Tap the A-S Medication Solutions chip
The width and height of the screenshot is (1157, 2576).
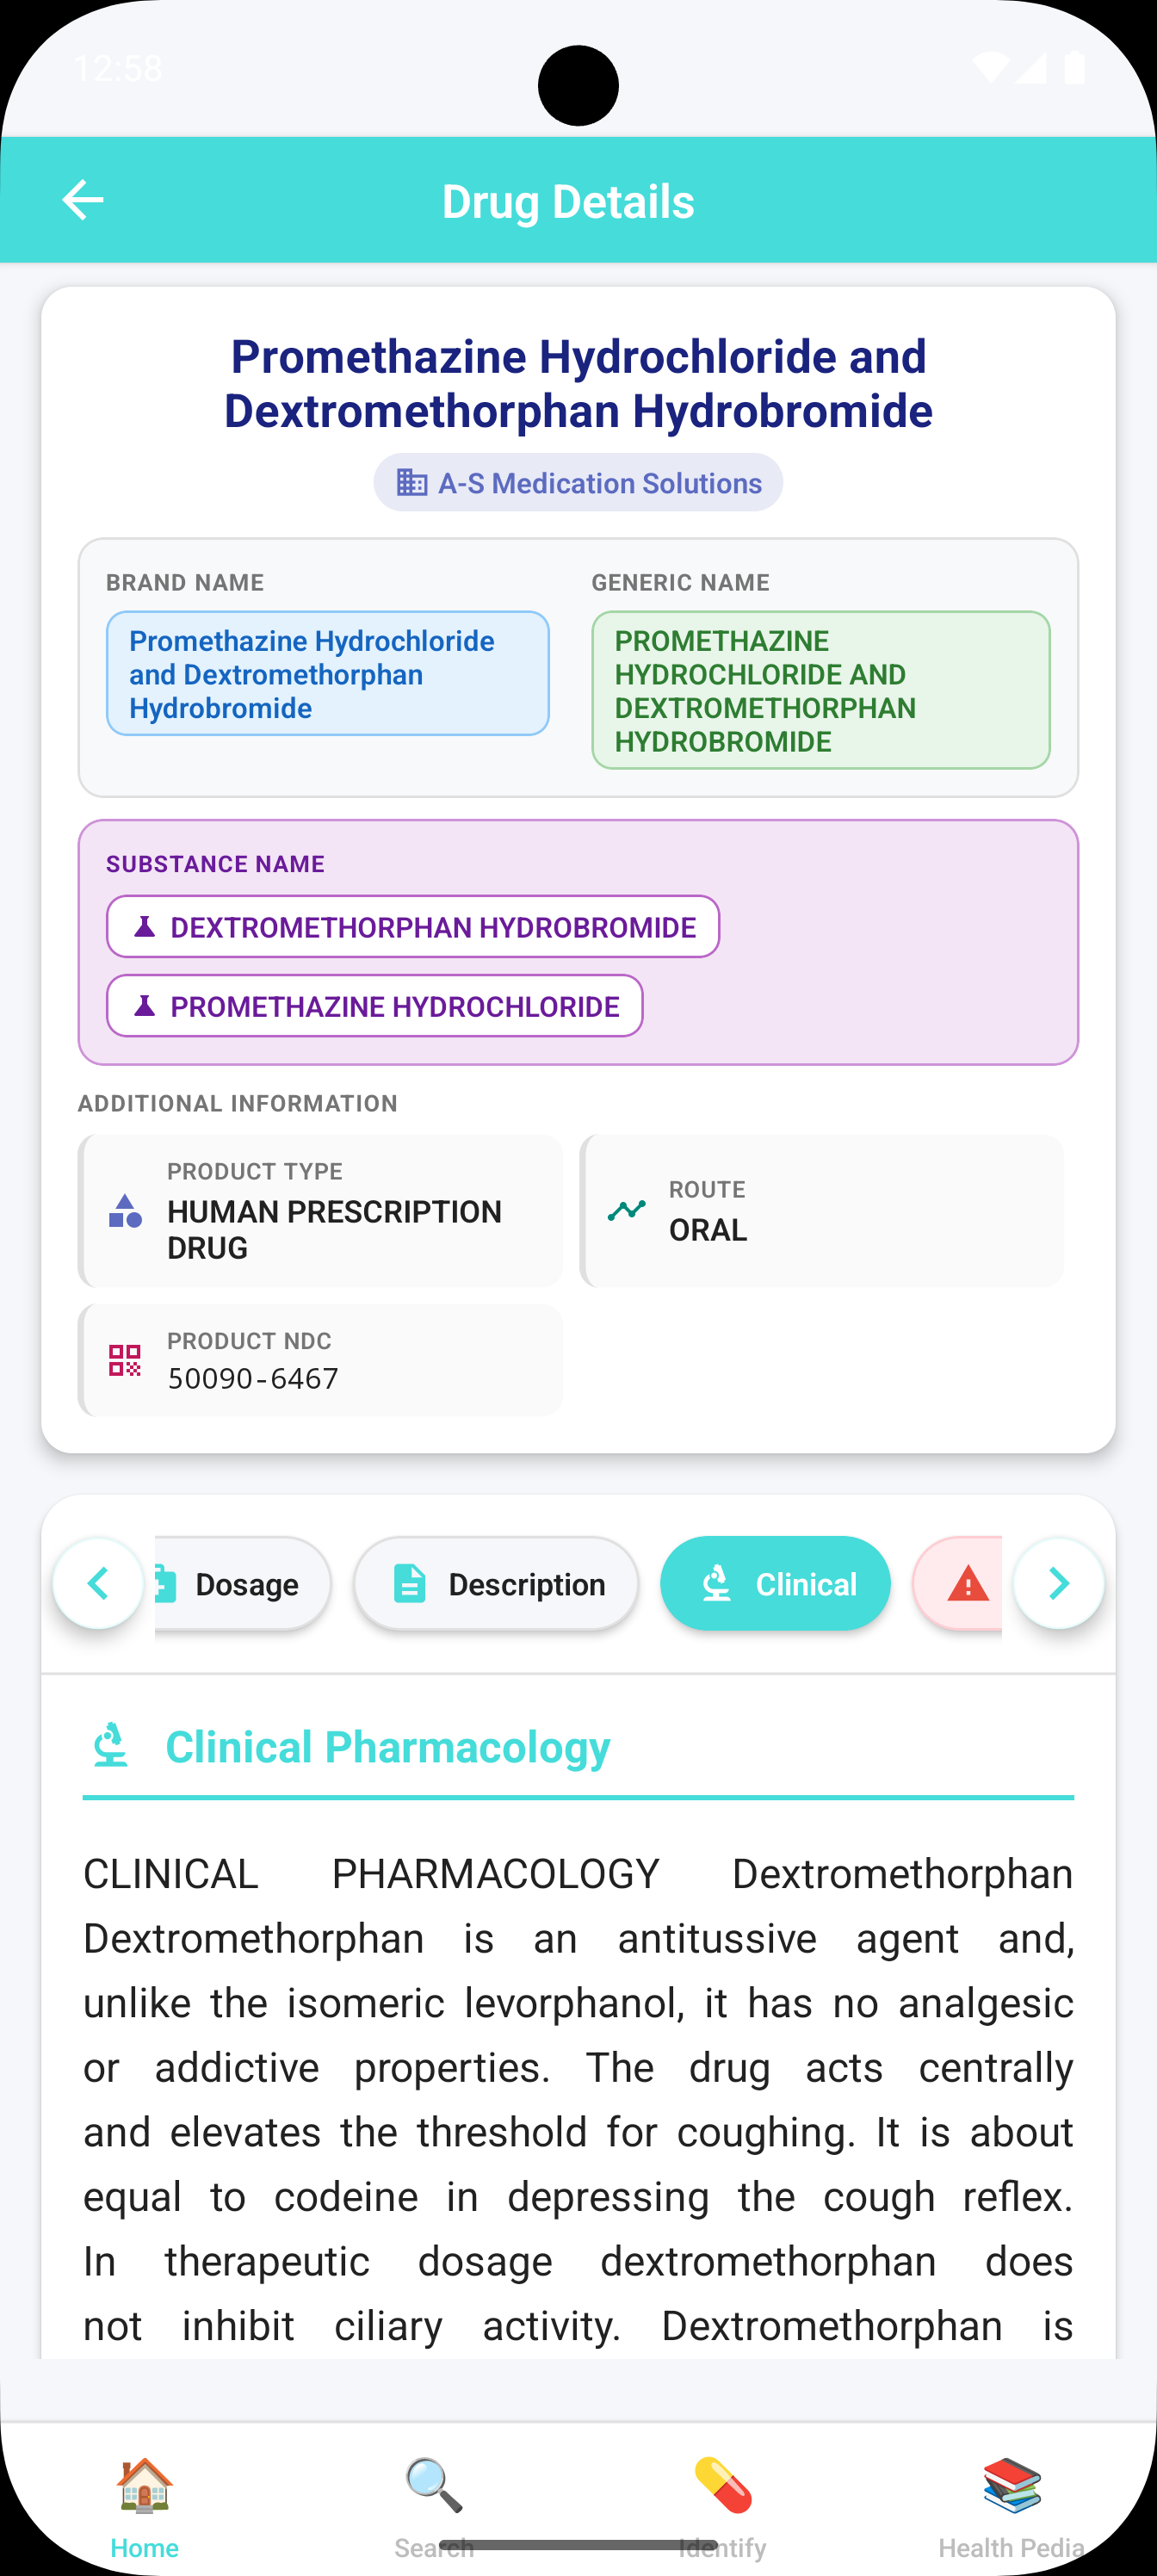pyautogui.click(x=578, y=483)
